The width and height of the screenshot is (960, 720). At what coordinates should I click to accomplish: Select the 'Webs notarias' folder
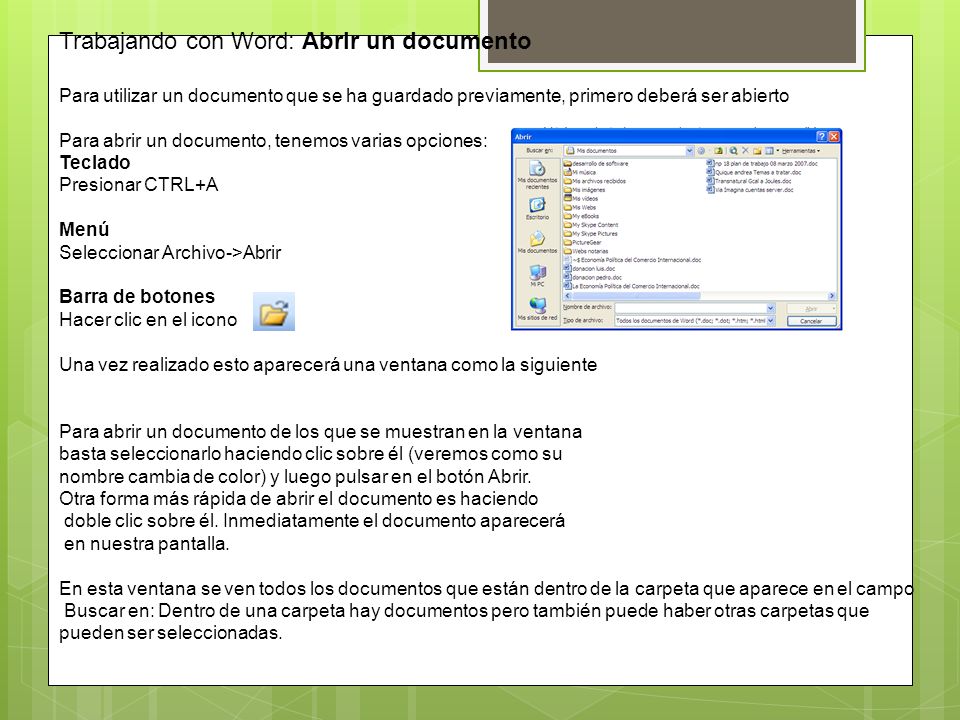pos(586,251)
